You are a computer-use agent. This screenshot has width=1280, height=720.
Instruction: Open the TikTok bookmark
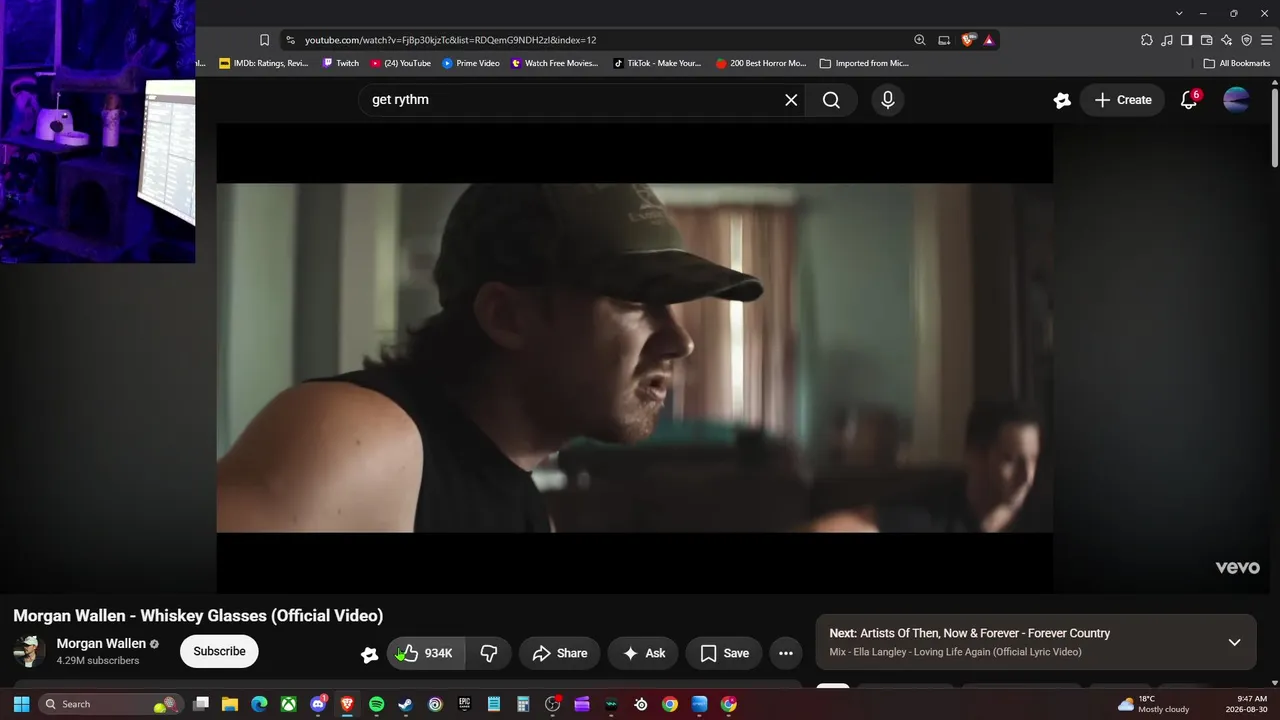point(658,63)
